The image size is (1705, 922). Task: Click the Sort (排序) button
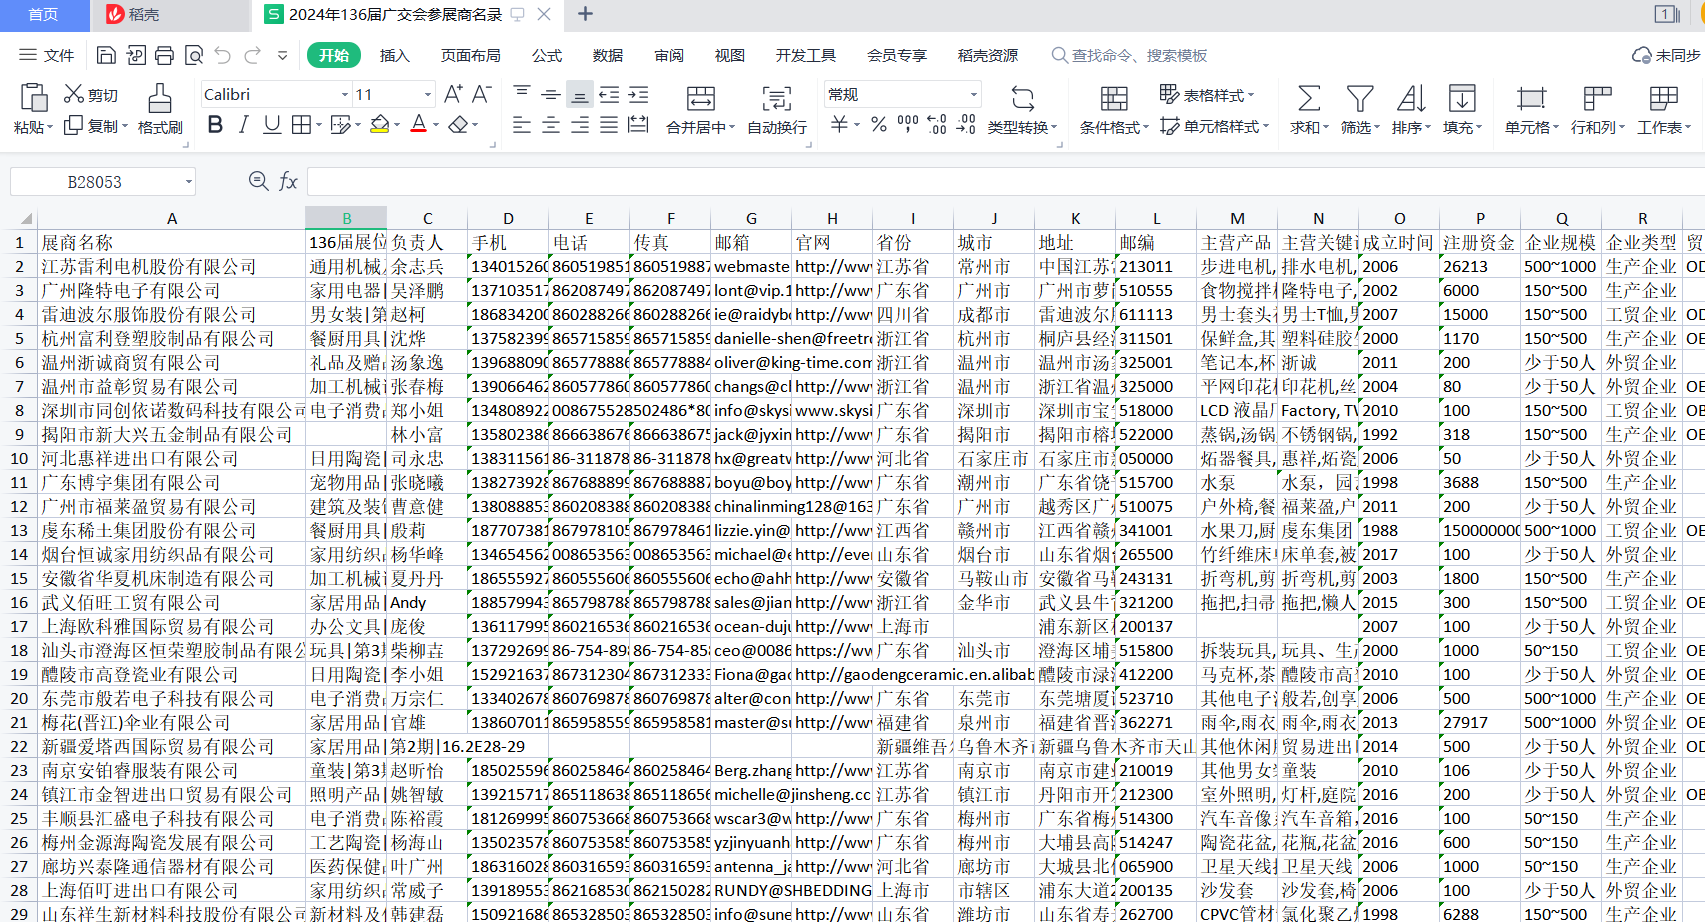[1411, 110]
